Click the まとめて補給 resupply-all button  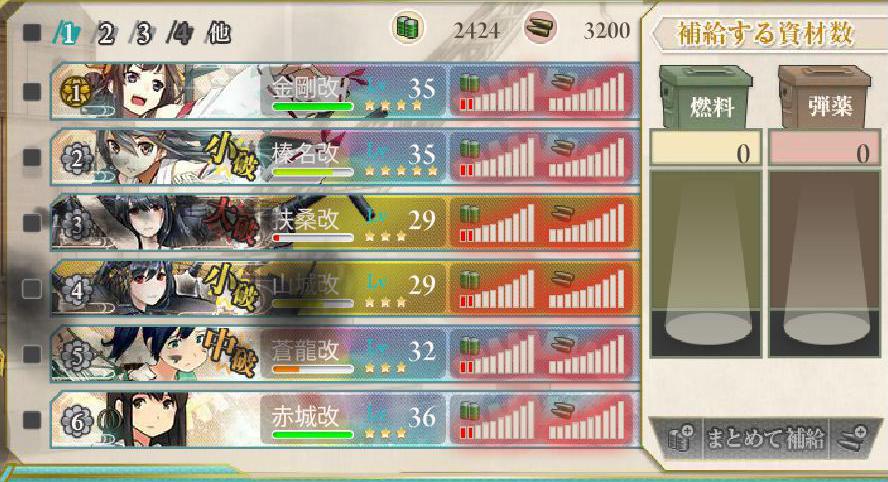765,438
